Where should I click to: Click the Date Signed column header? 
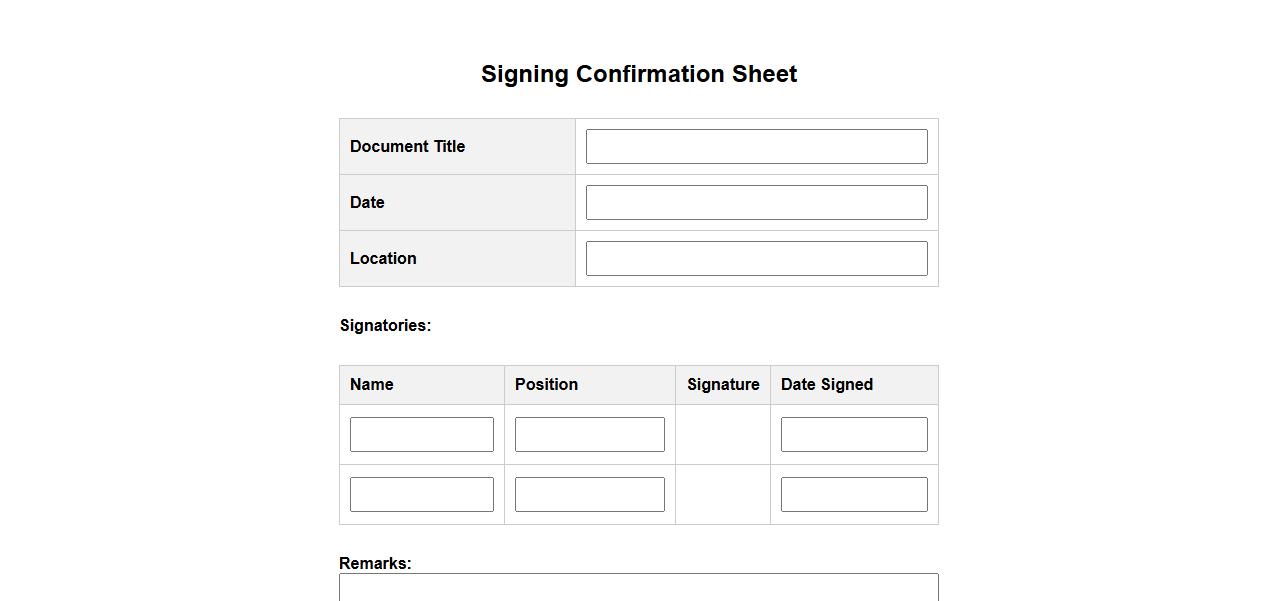pos(827,385)
